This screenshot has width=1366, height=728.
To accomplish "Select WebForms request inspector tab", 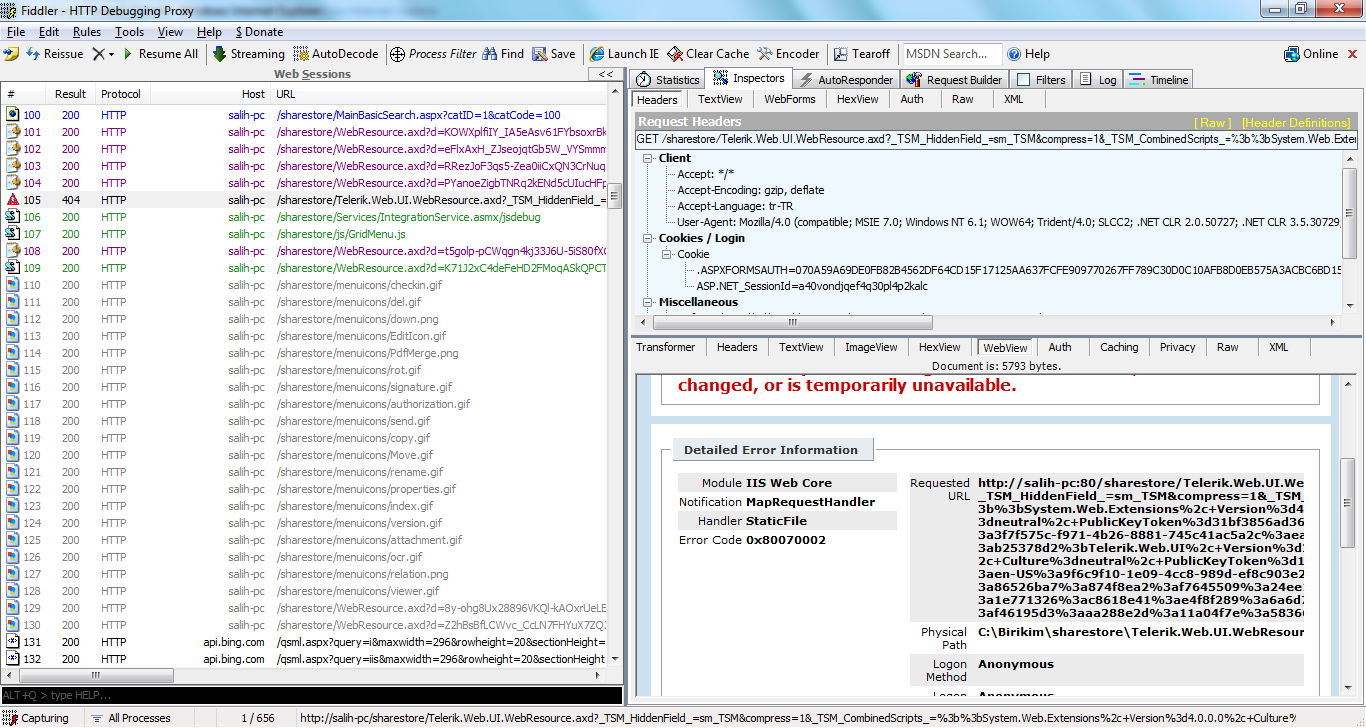I will pyautogui.click(x=790, y=99).
